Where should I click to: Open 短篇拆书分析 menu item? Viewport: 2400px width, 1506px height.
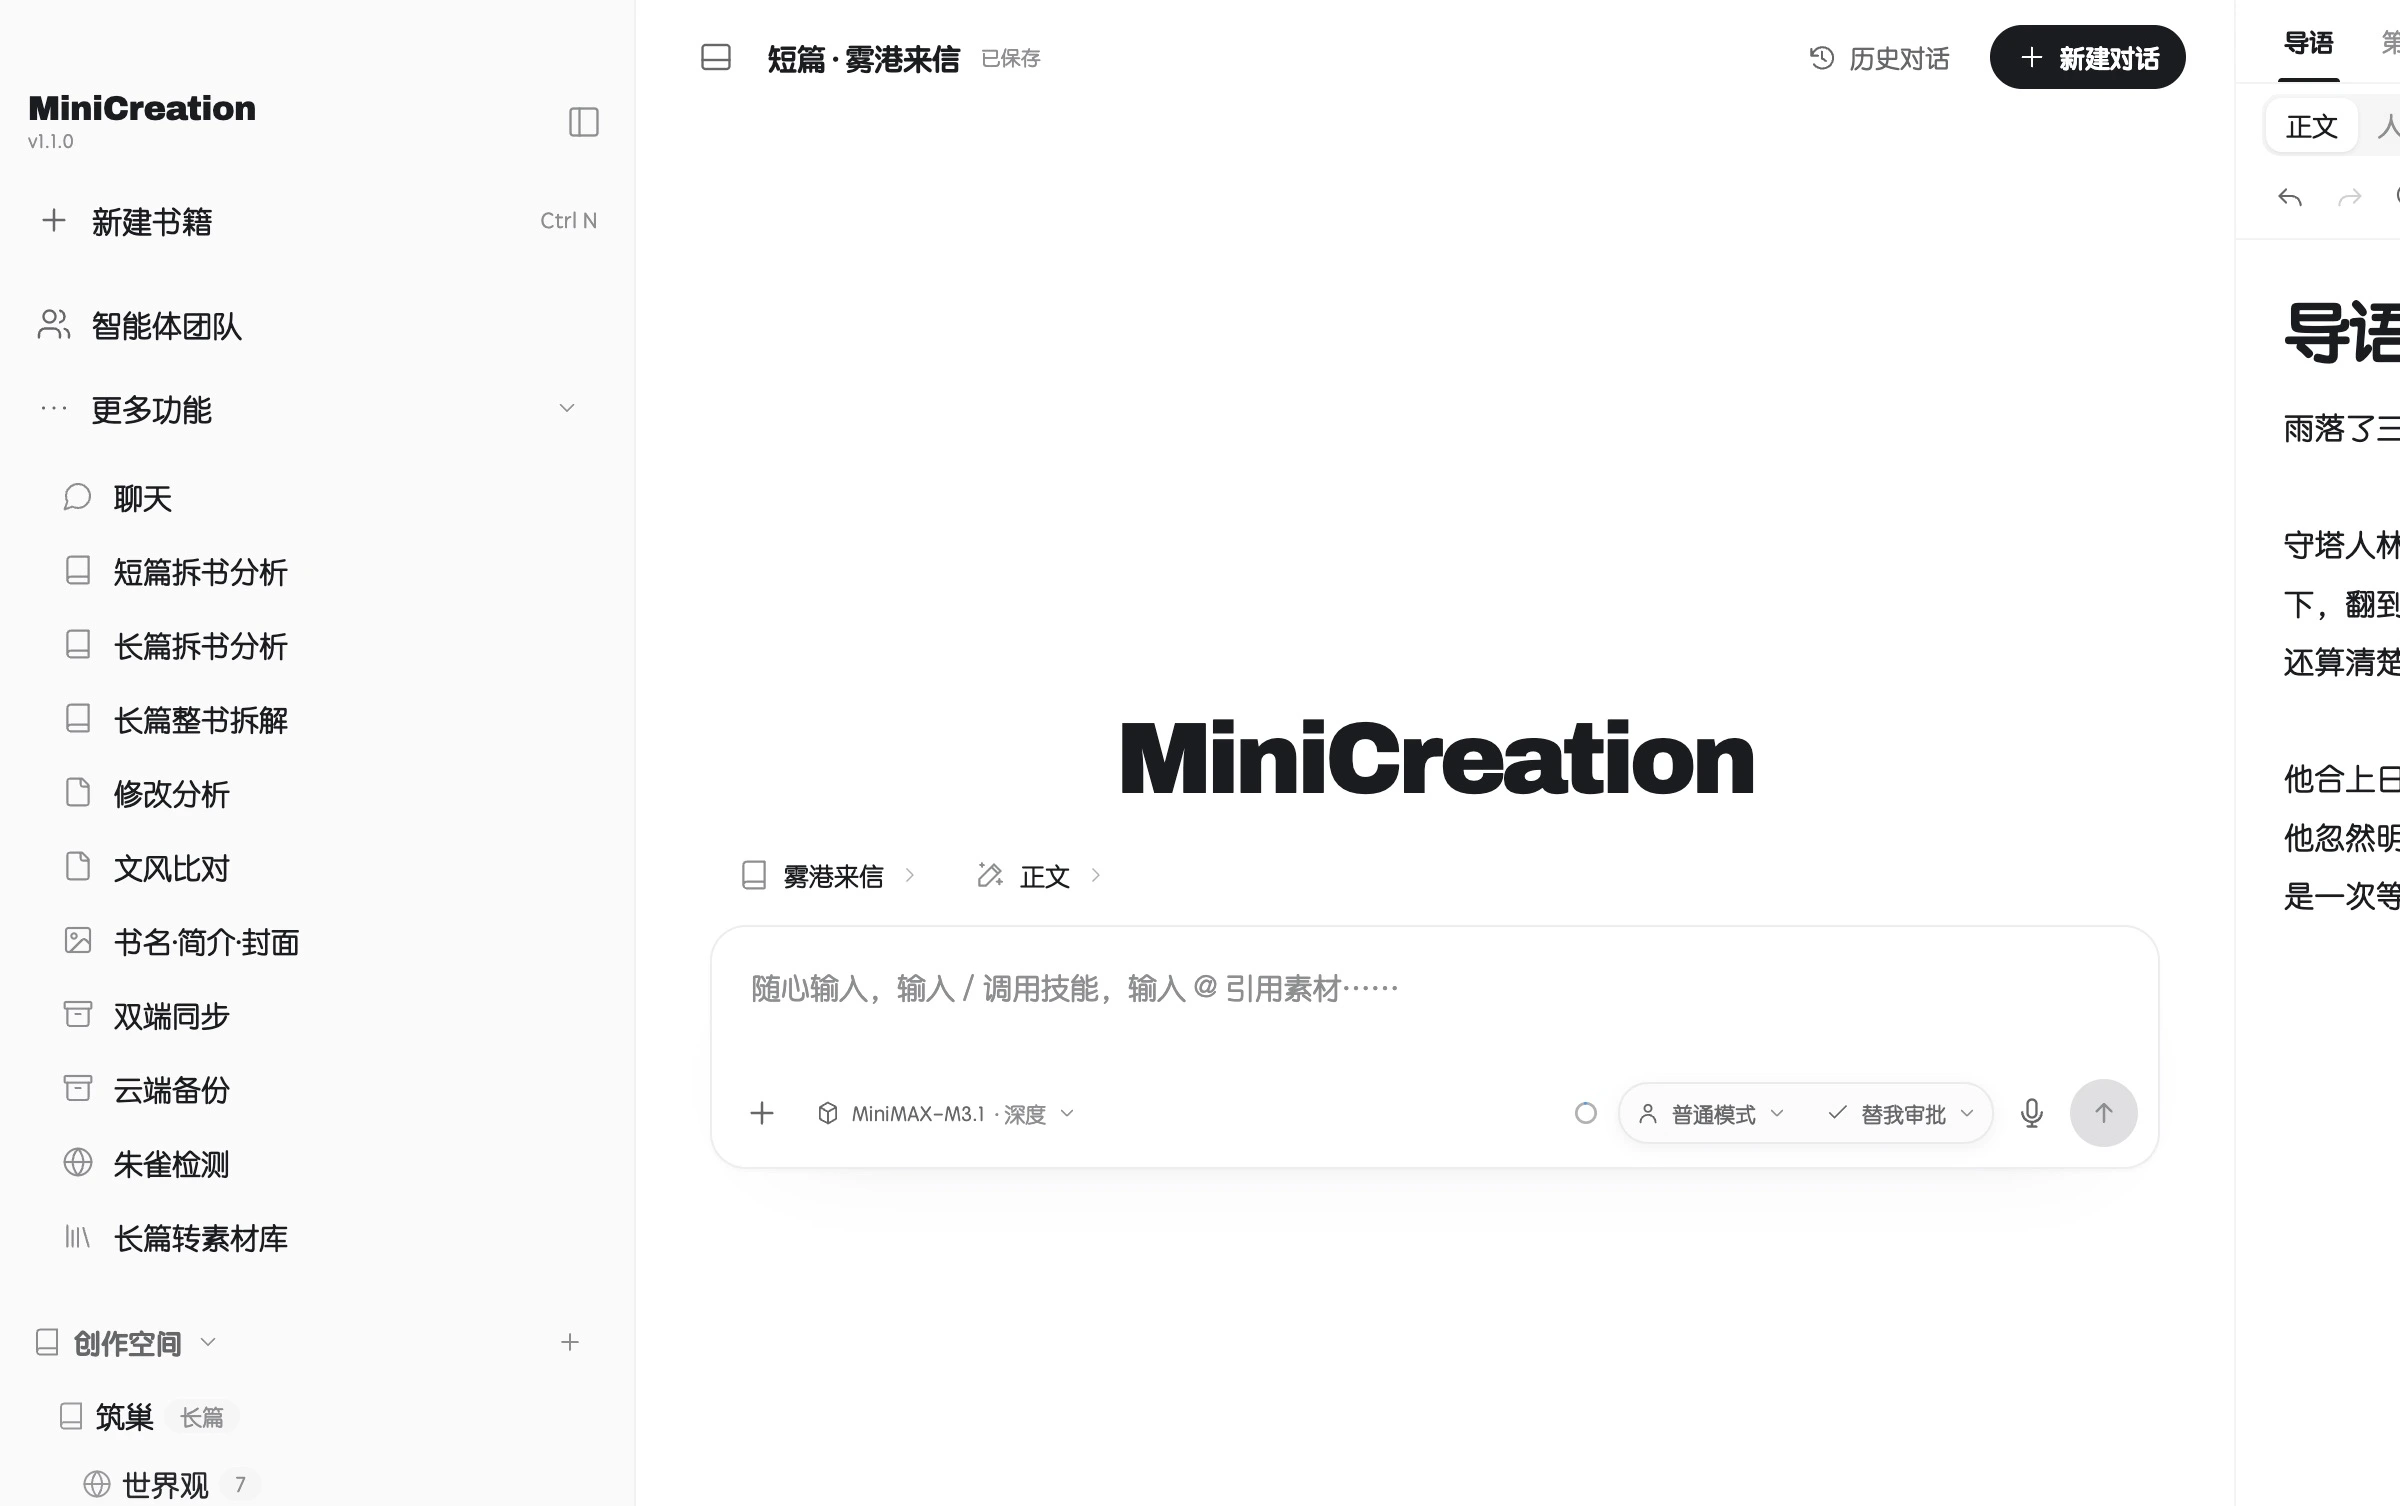tap(200, 571)
